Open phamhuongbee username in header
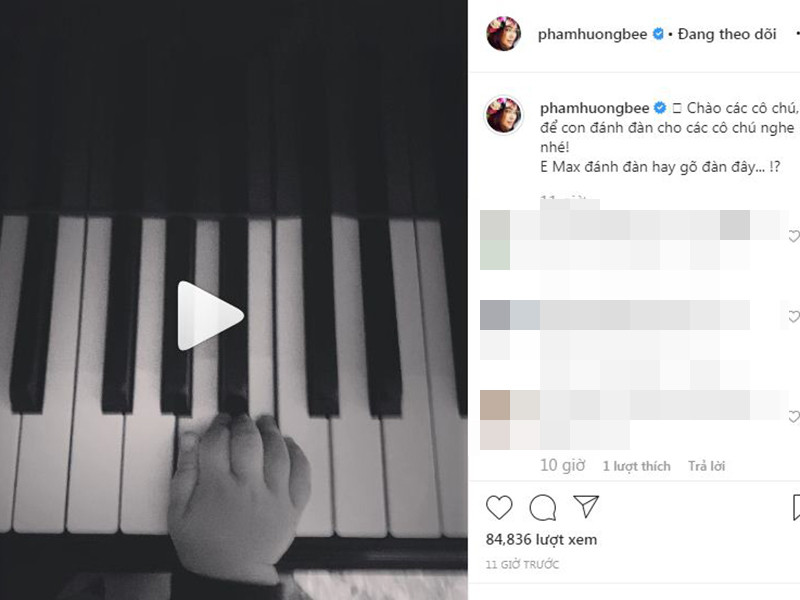The height and width of the screenshot is (600, 800). tap(592, 34)
